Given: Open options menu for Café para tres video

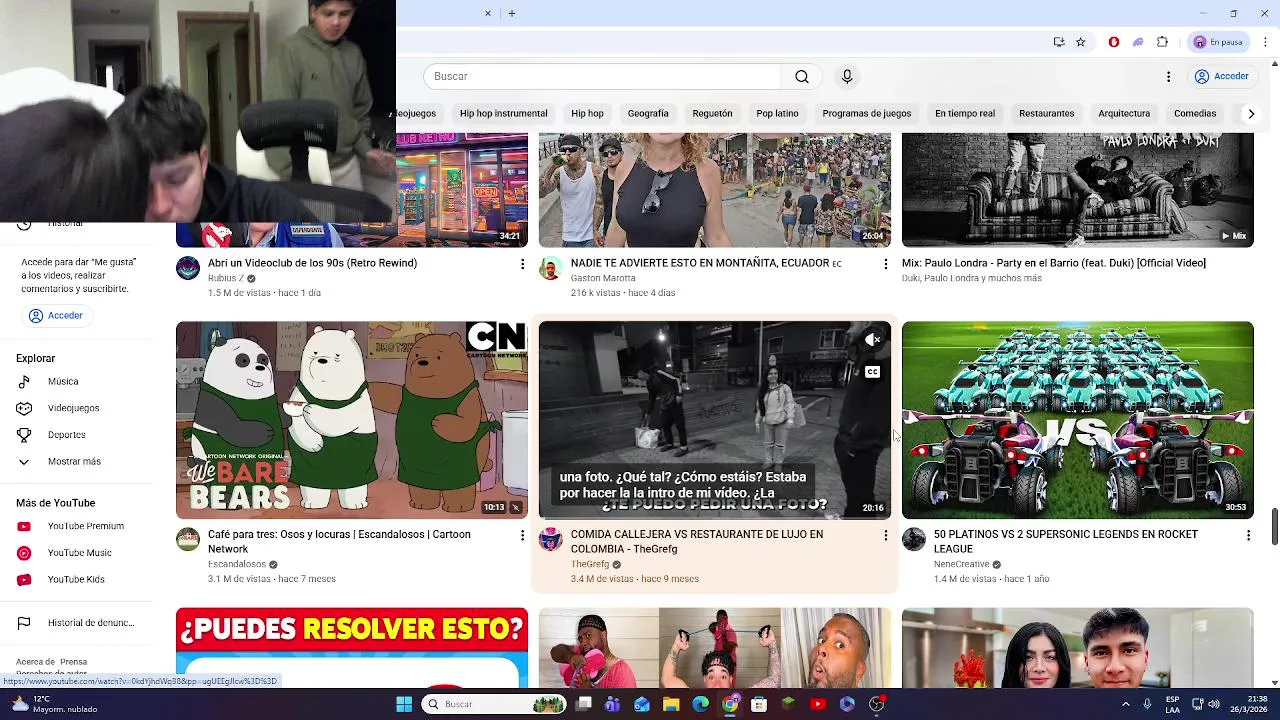Looking at the screenshot, I should 522,536.
